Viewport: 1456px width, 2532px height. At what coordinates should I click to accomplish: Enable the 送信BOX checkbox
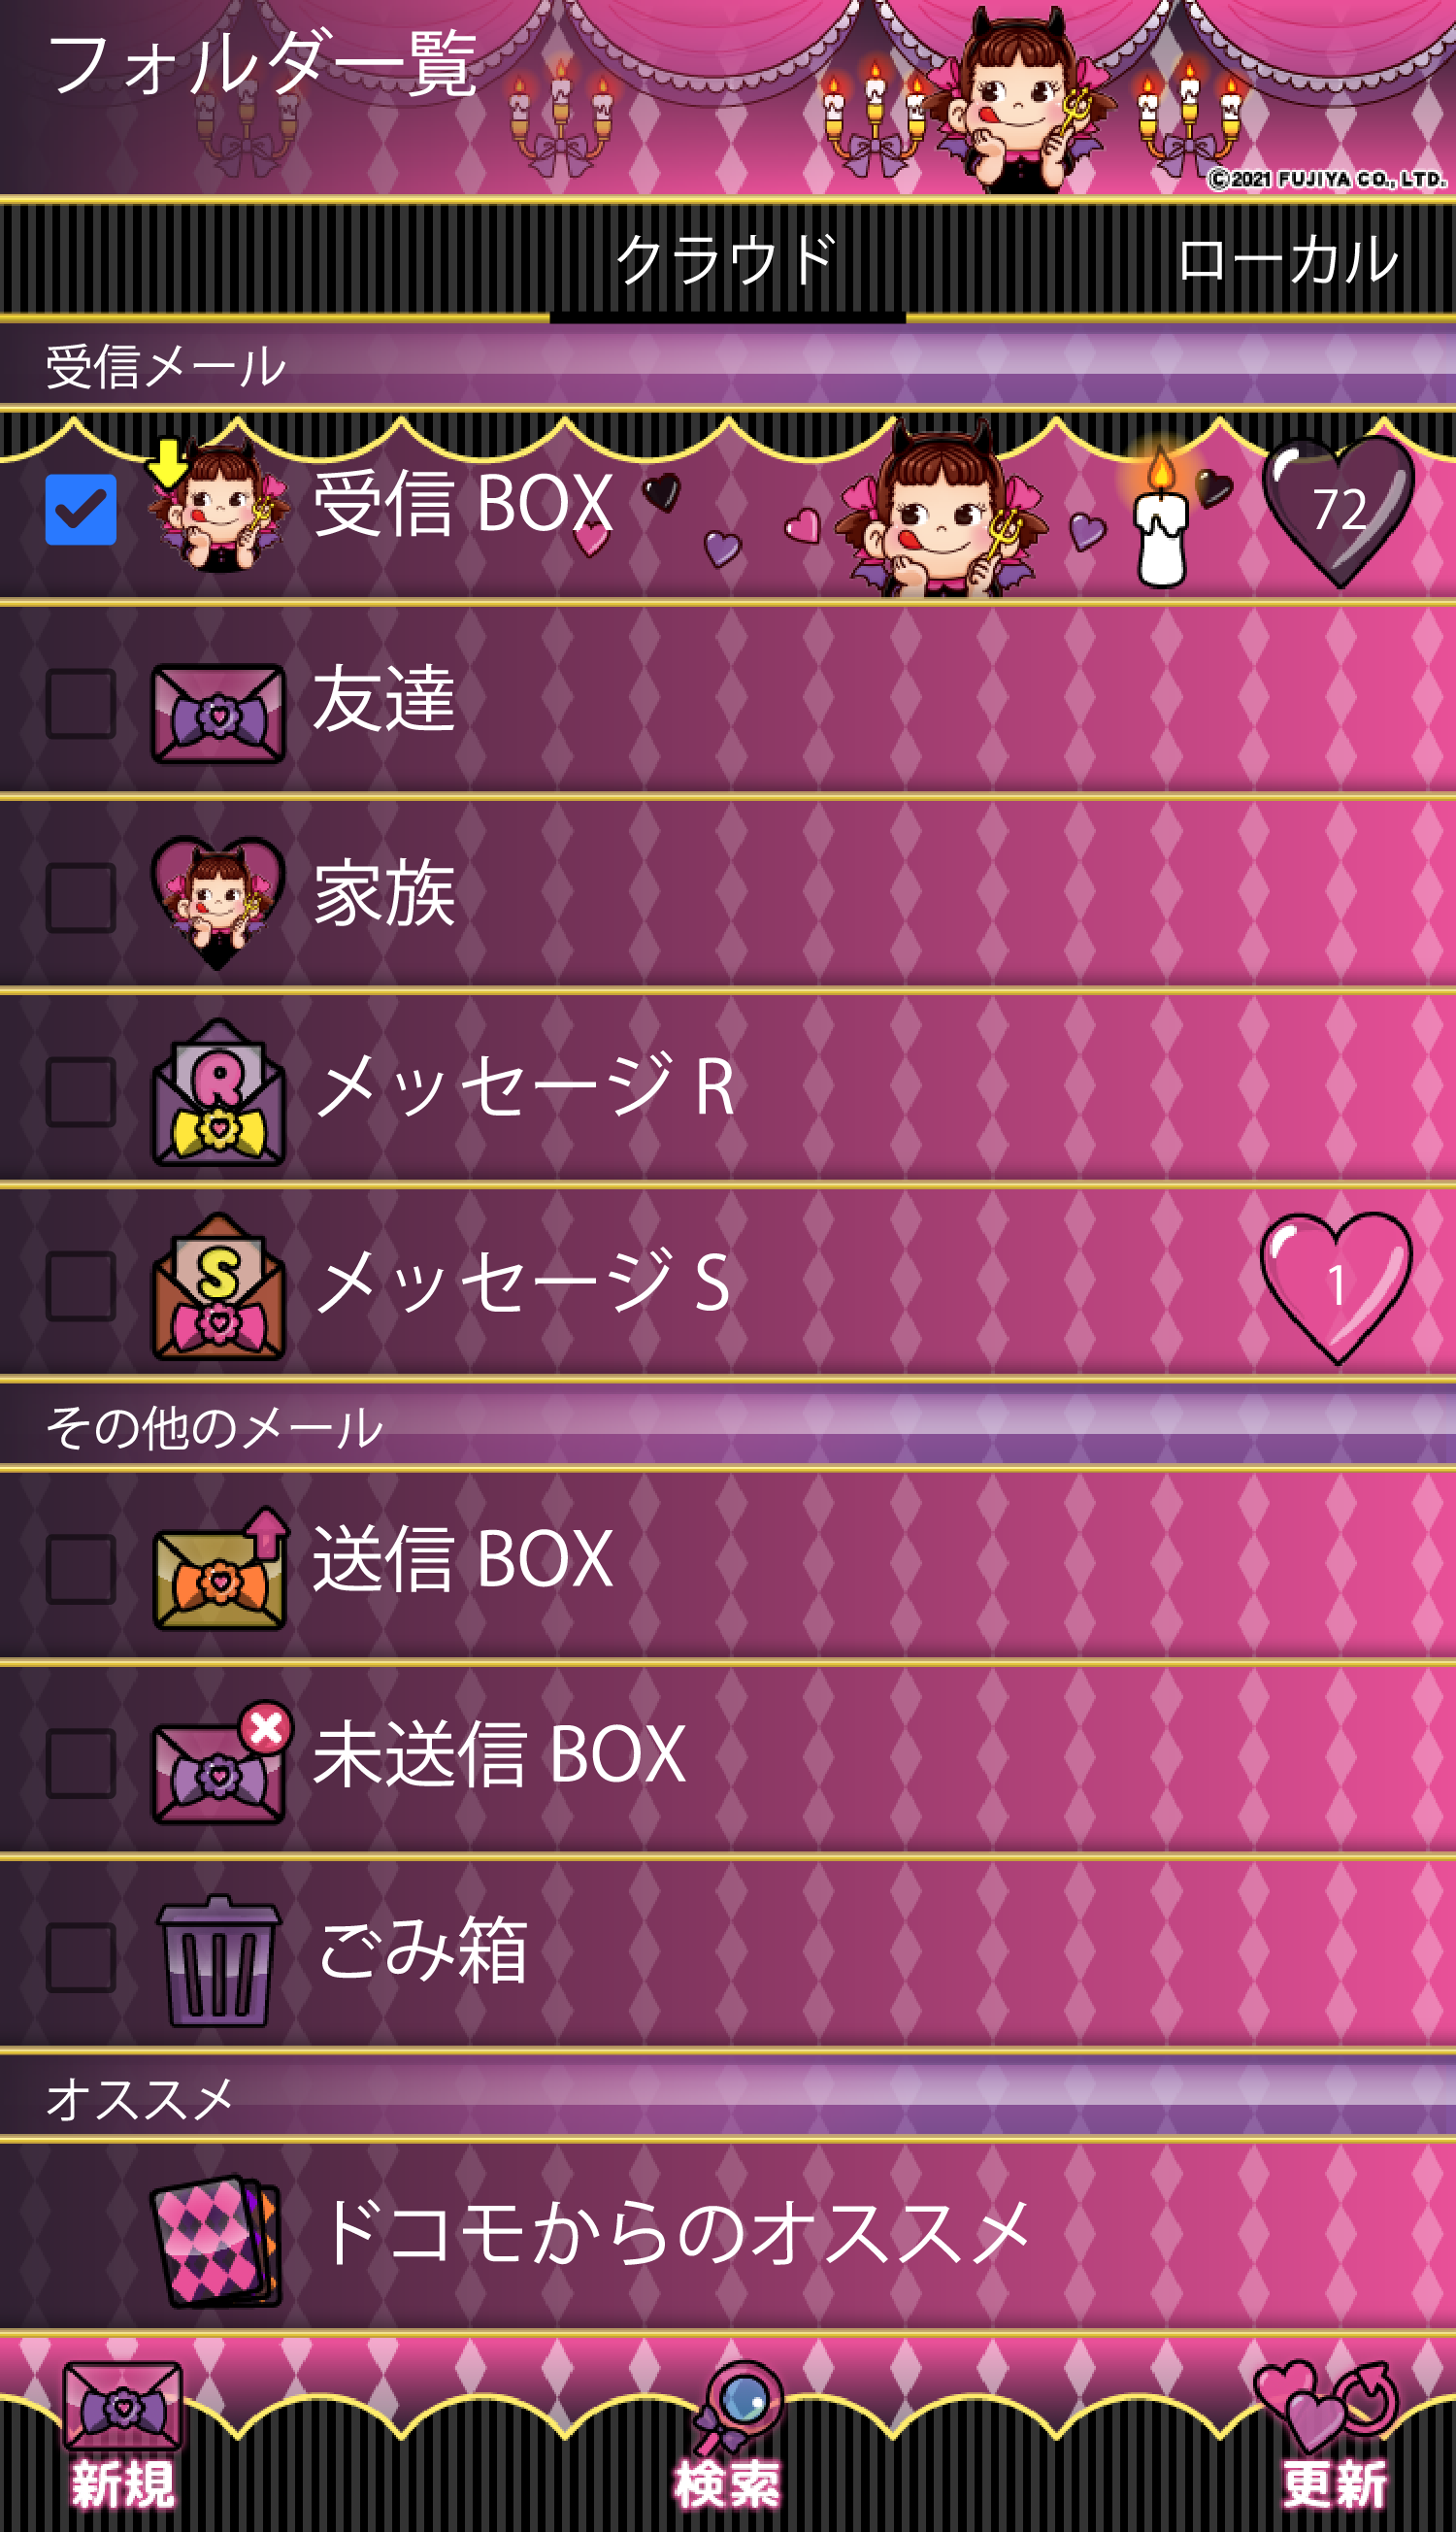[x=81, y=1570]
